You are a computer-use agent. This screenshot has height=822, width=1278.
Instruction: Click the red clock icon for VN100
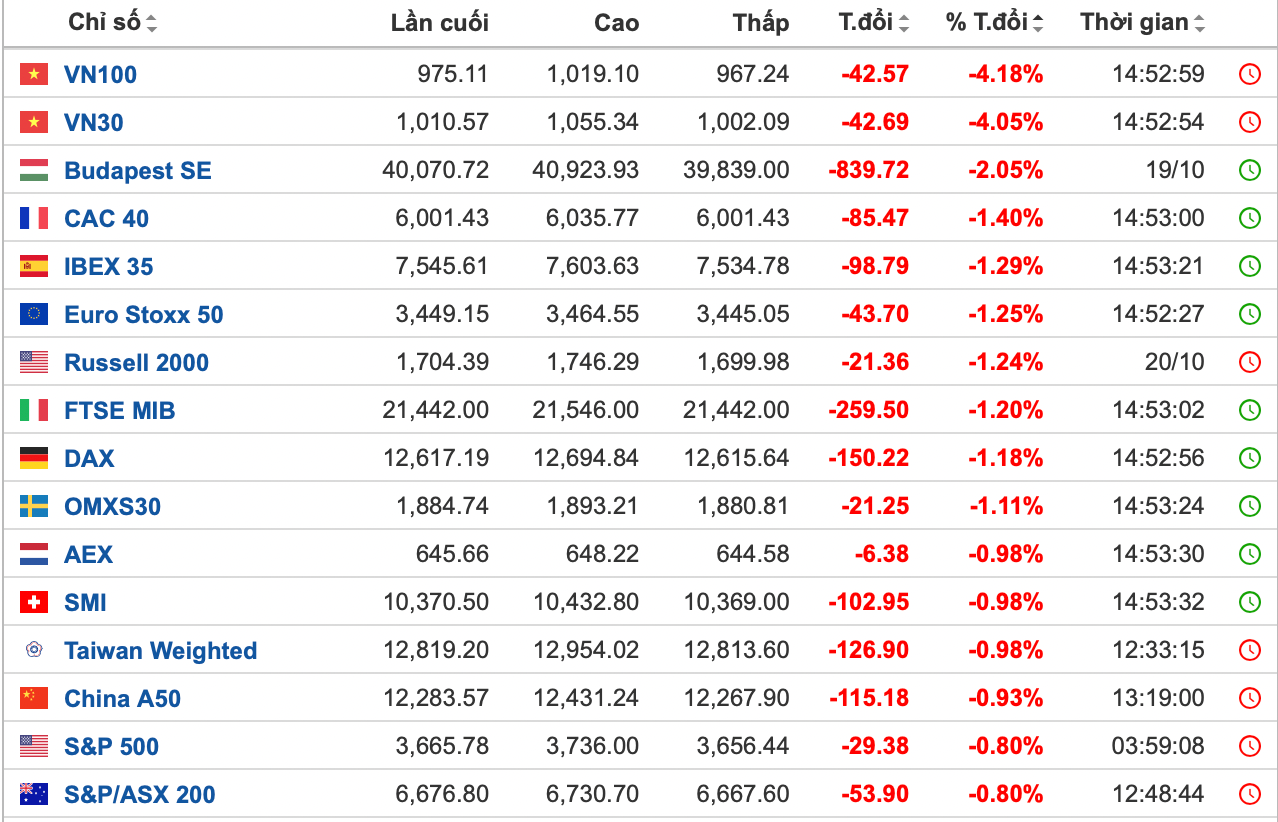[1249, 74]
